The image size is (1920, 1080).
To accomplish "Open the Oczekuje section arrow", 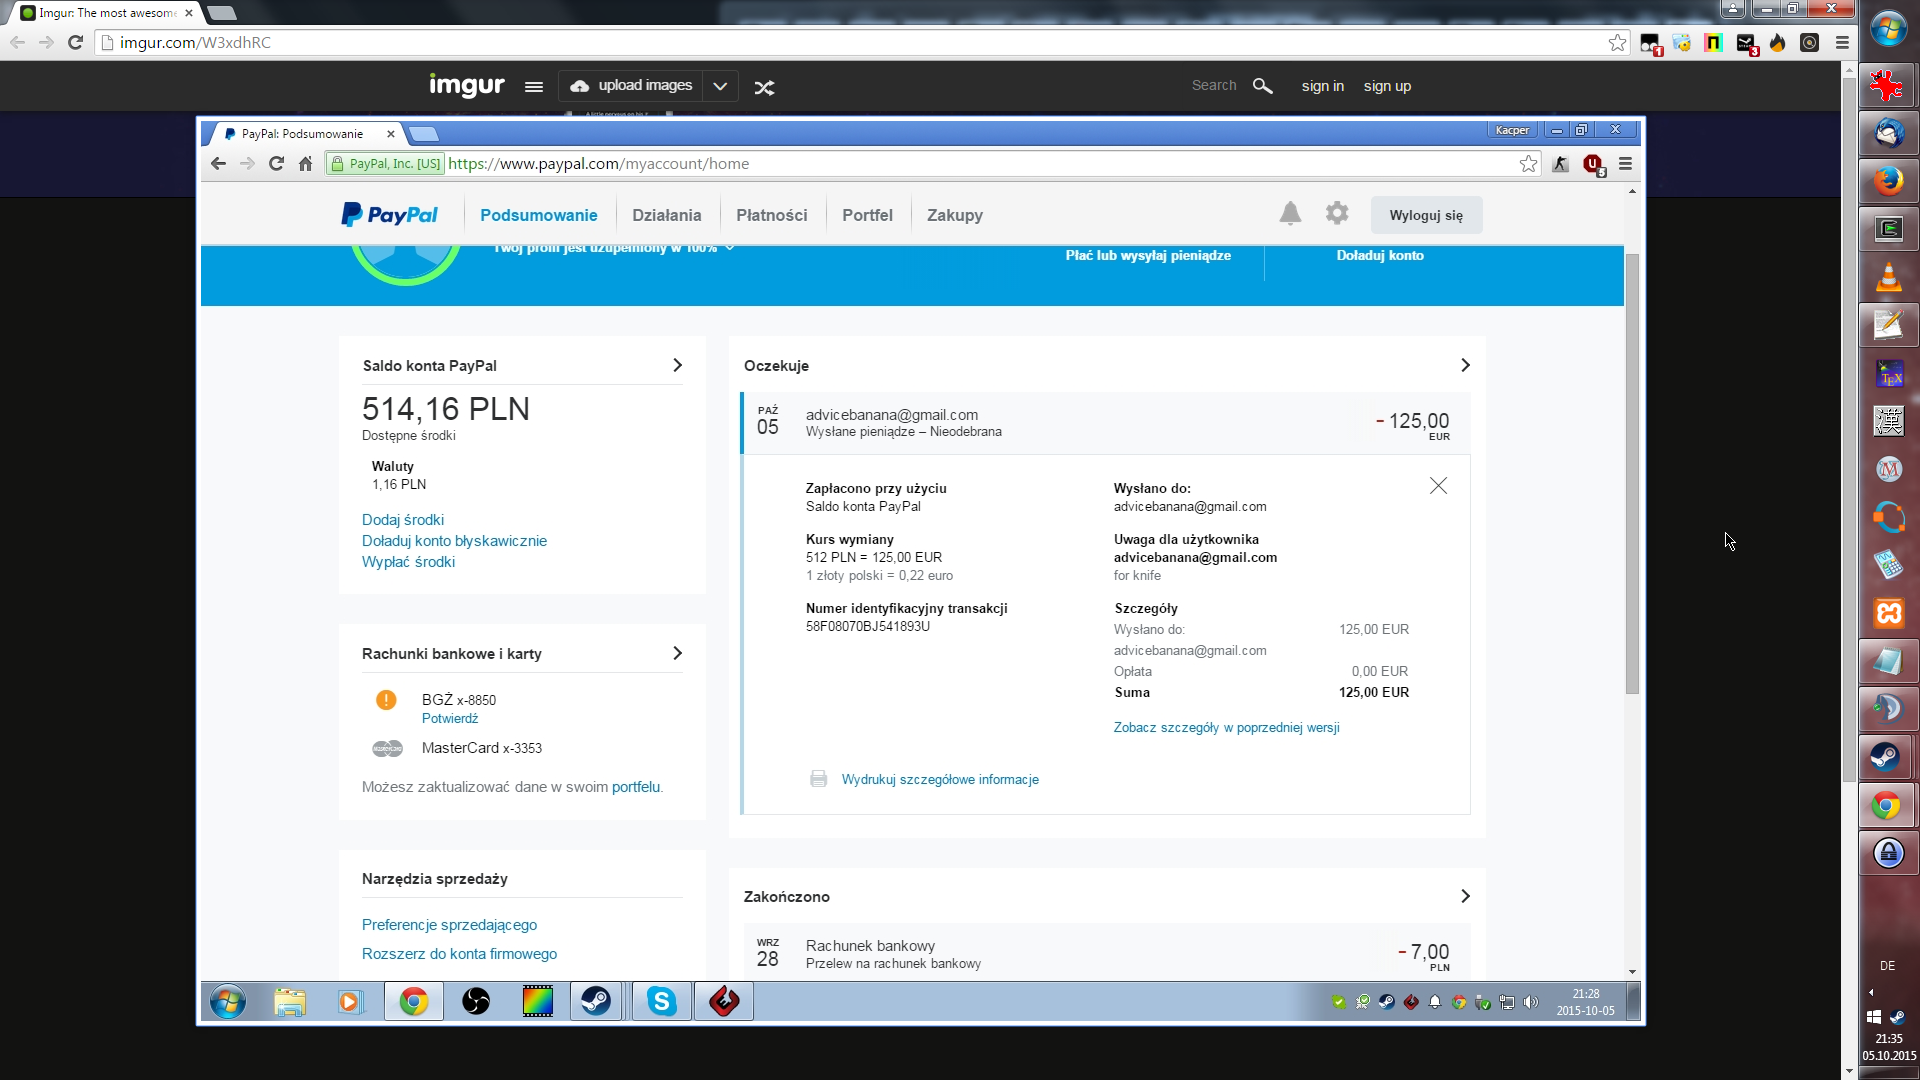I will point(1465,365).
